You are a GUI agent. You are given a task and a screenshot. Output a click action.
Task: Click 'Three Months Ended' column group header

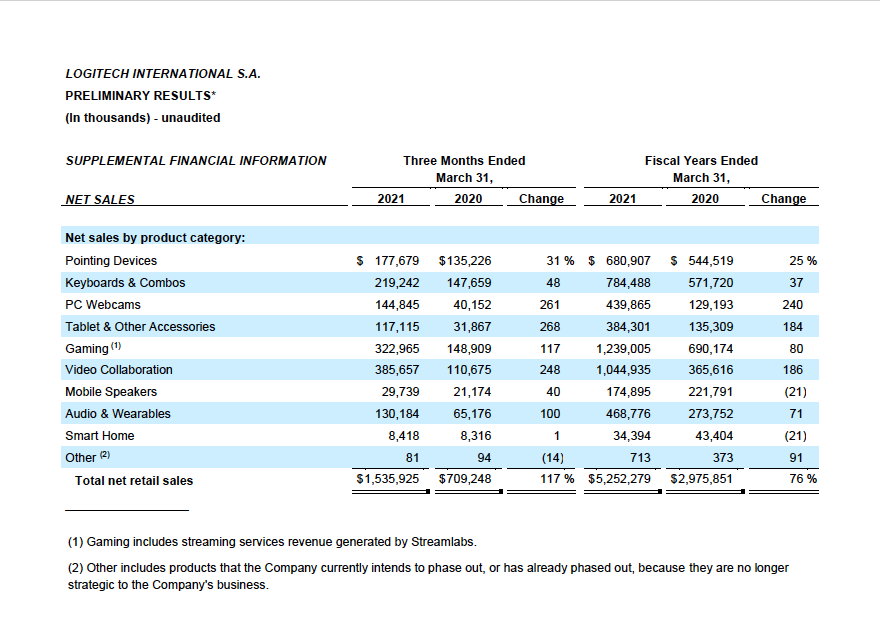[x=464, y=161]
